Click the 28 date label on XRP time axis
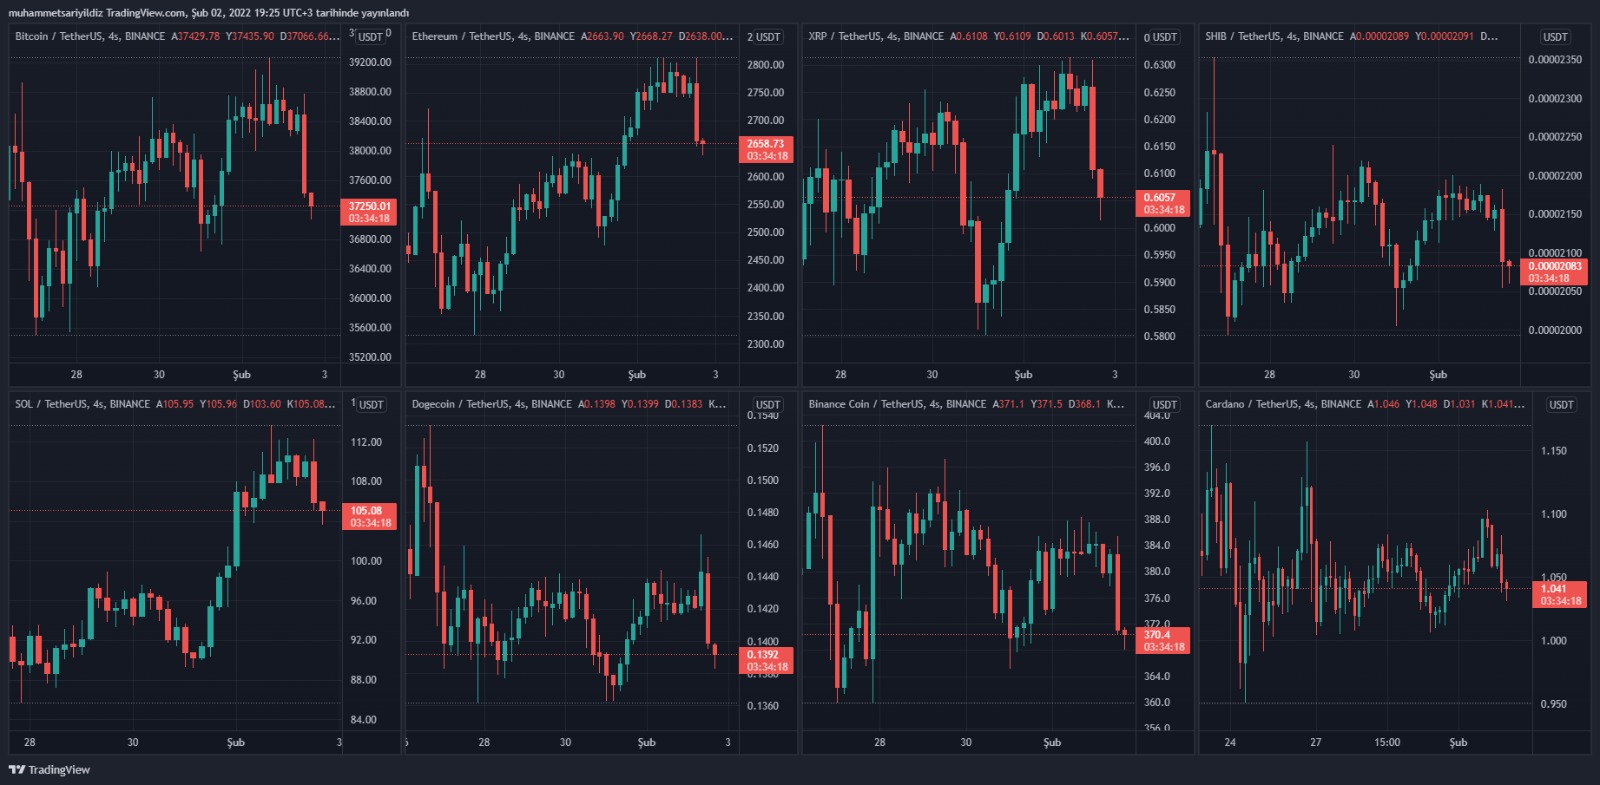1600x785 pixels. point(841,375)
